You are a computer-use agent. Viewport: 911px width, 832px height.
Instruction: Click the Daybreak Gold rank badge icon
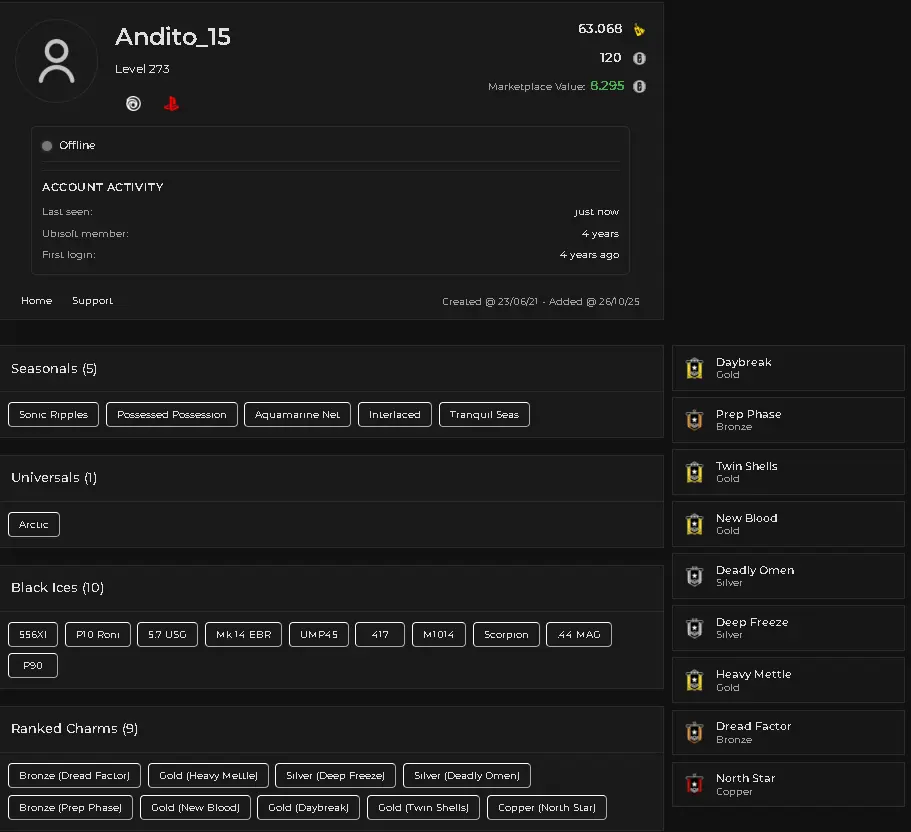(695, 368)
